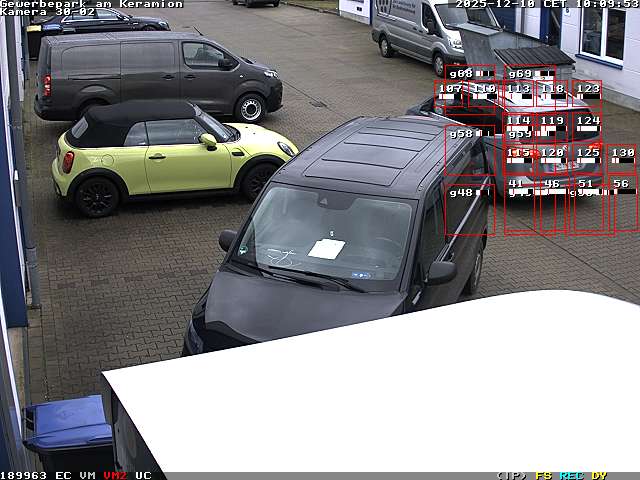Click the red REC status indicator

tap(571, 475)
